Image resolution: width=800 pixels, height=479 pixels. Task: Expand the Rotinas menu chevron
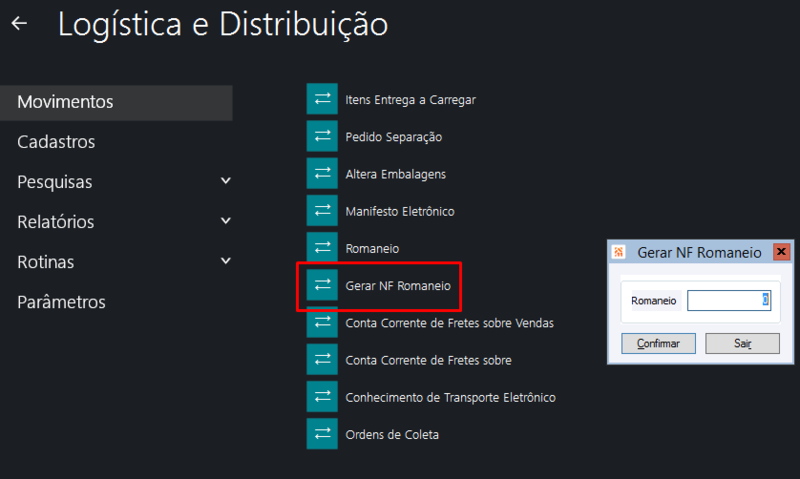pos(226,261)
